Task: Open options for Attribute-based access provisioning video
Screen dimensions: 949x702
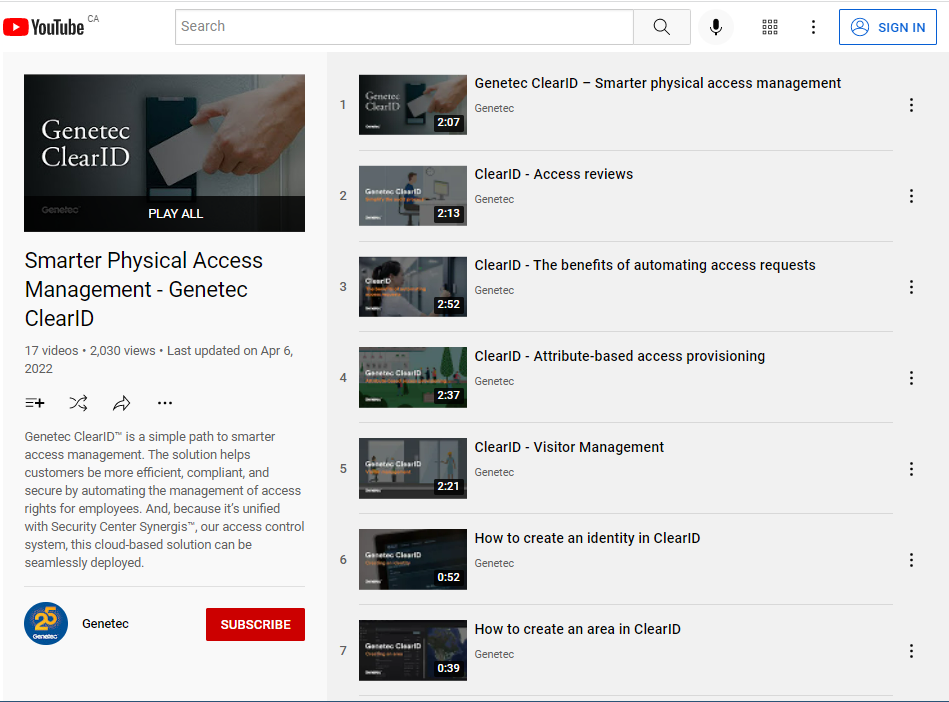Action: pyautogui.click(x=911, y=378)
